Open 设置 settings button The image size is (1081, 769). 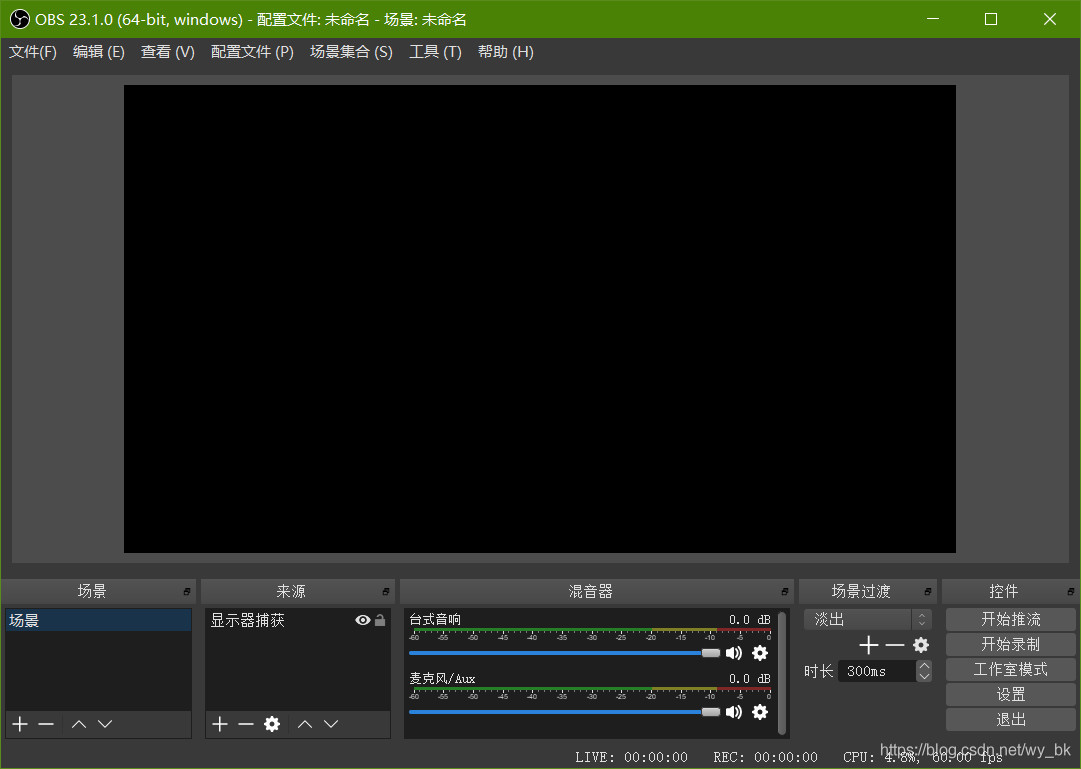tap(1011, 695)
